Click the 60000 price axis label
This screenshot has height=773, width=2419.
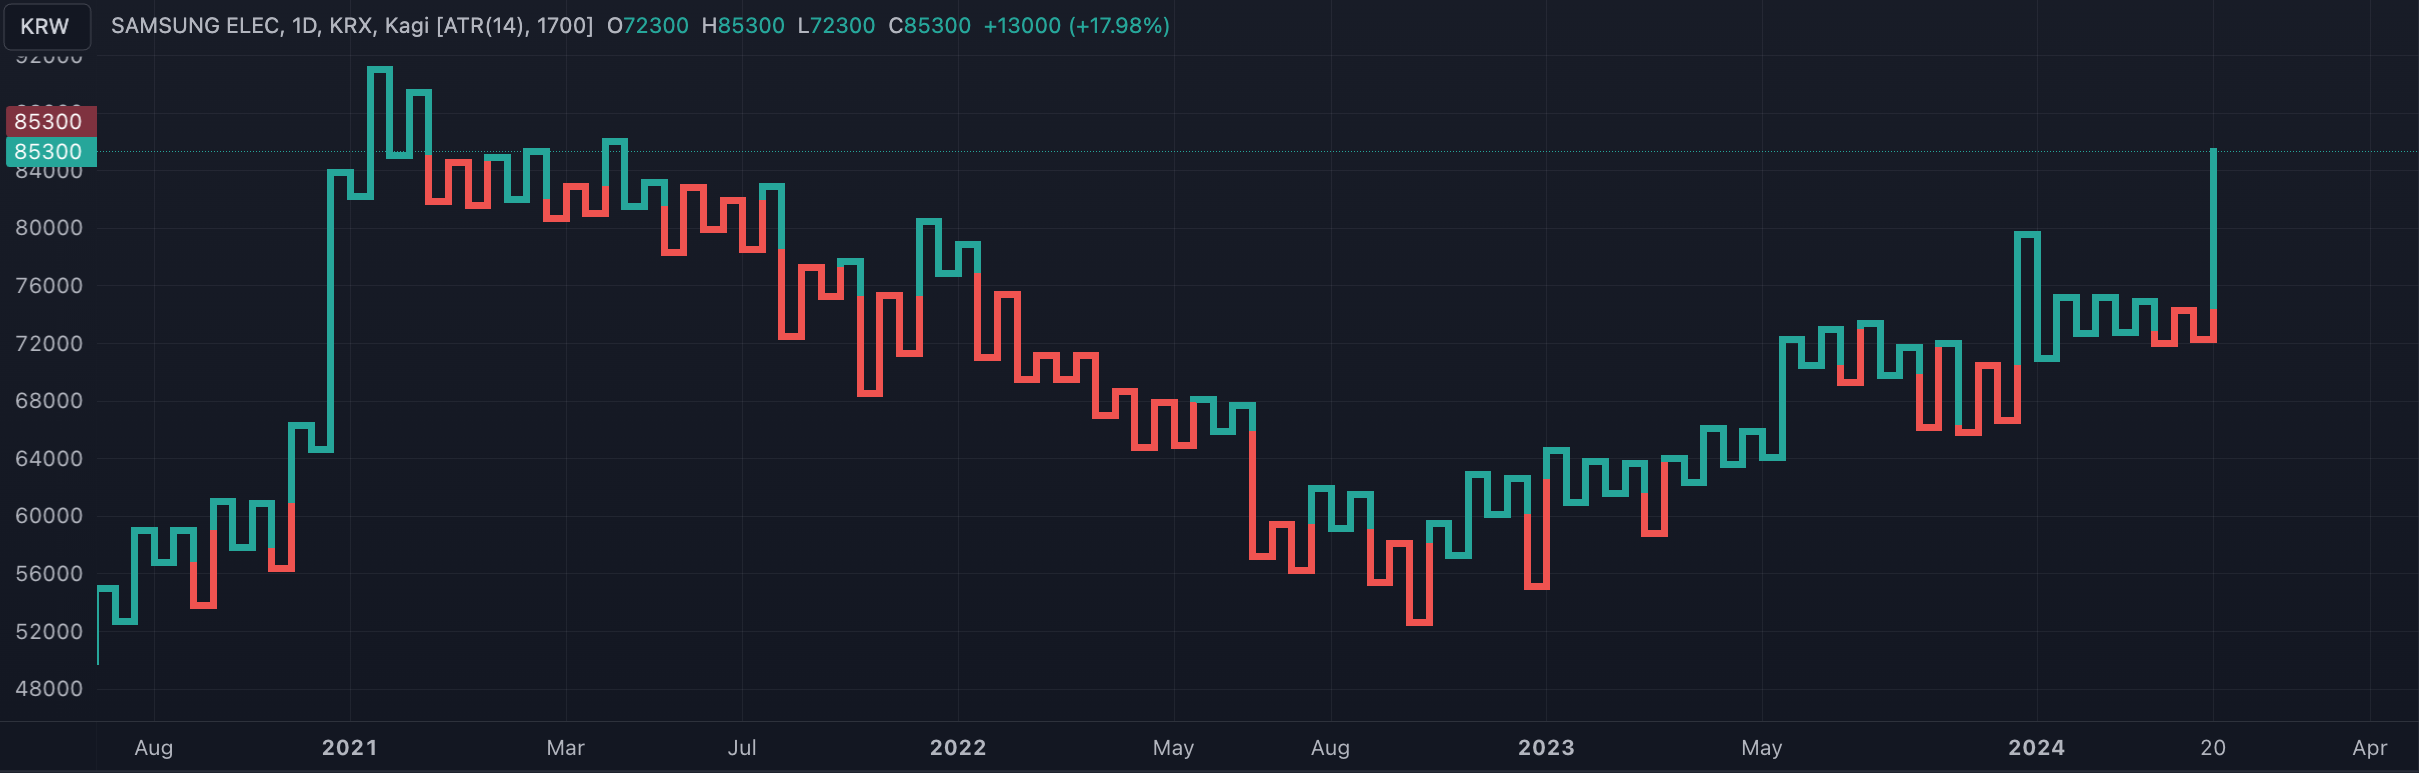49,516
